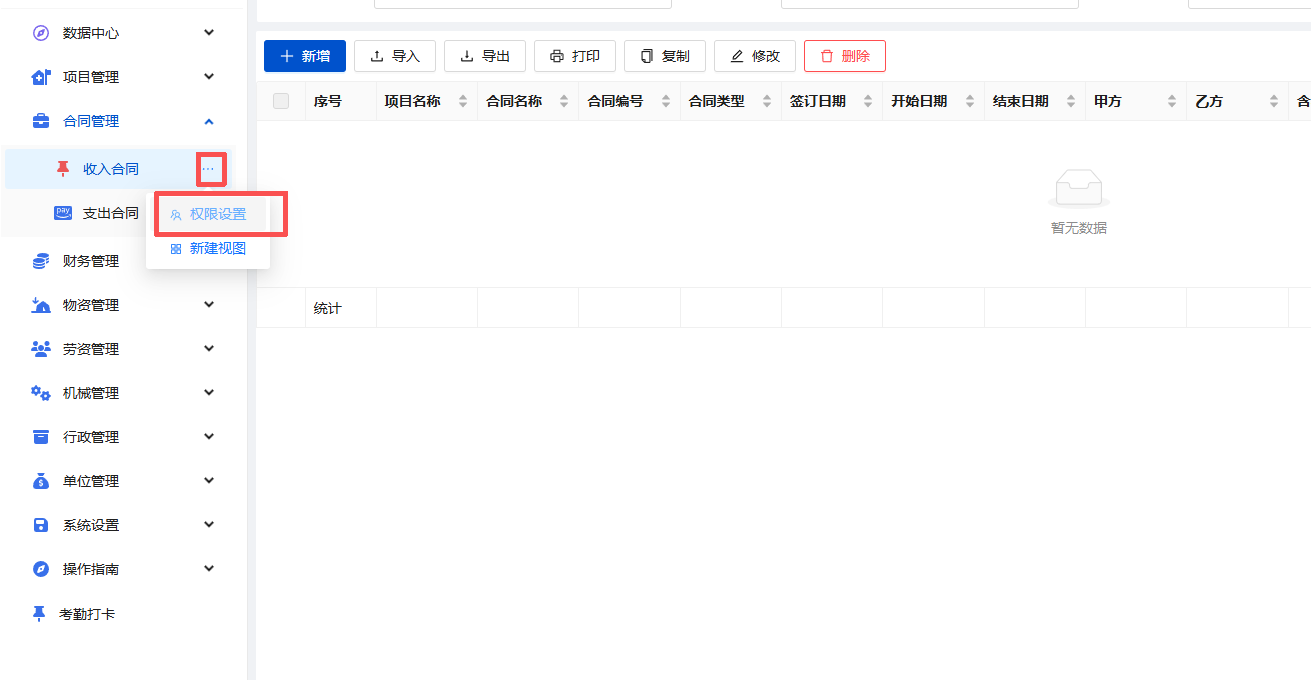Click the 机械管理 gears icon
This screenshot has width=1311, height=680.
(x=39, y=392)
